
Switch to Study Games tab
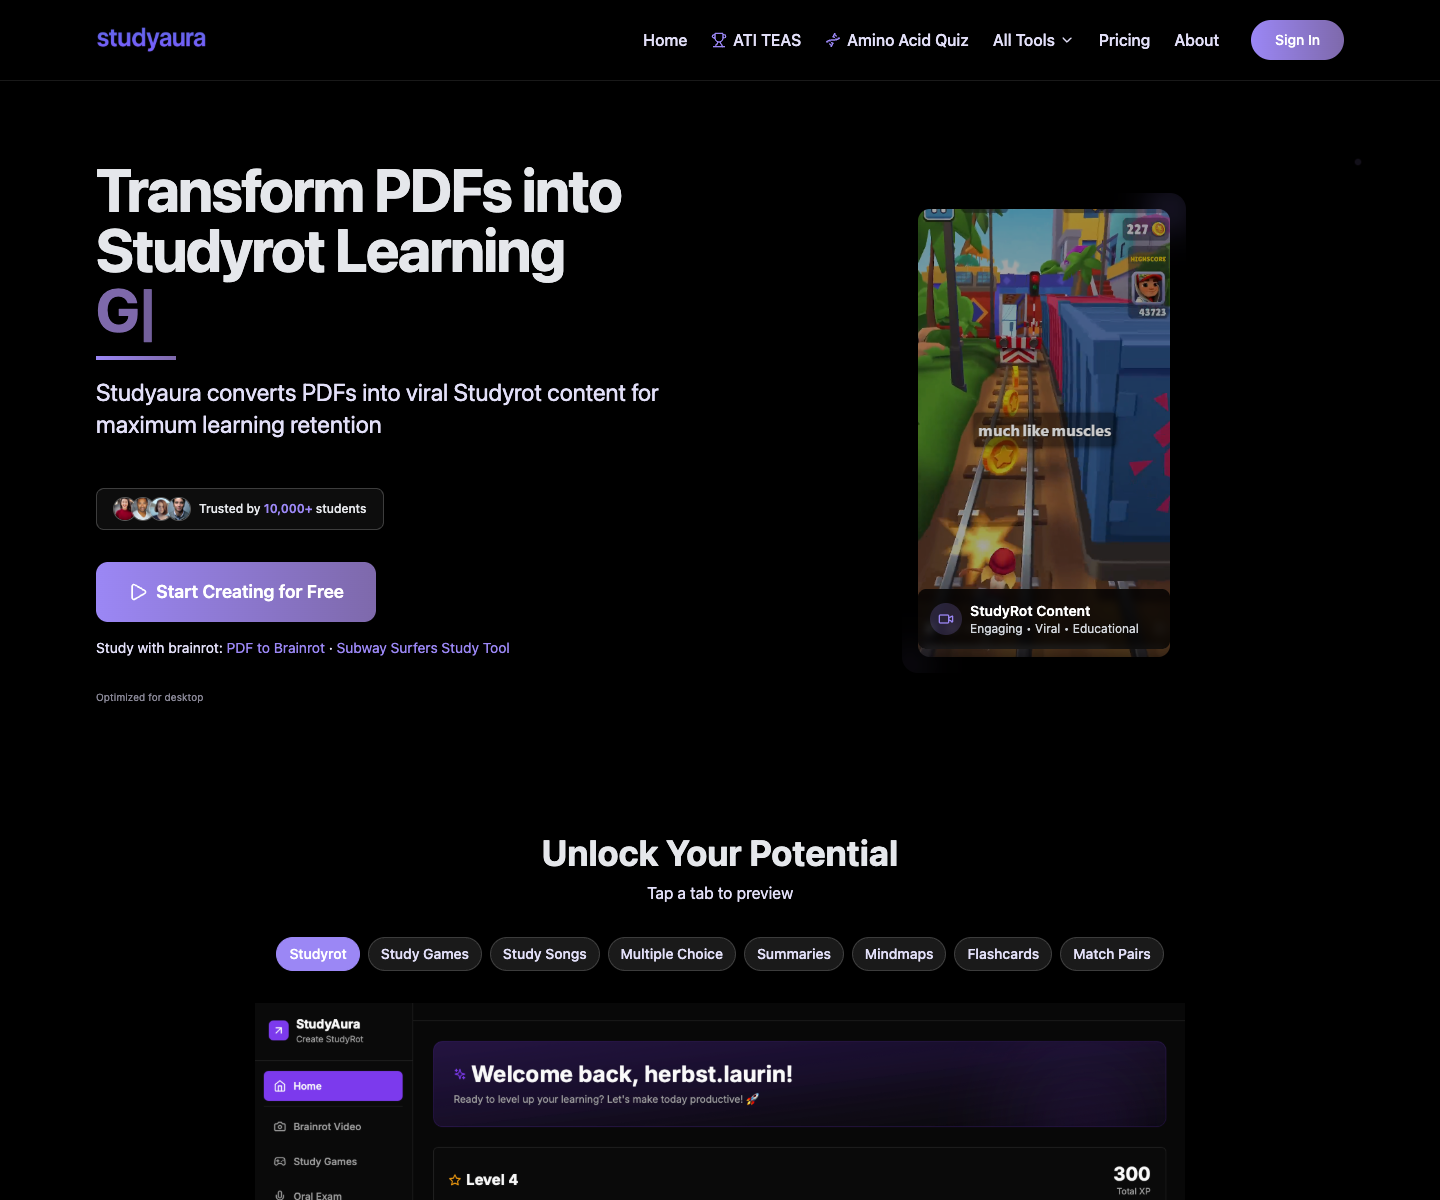point(425,954)
